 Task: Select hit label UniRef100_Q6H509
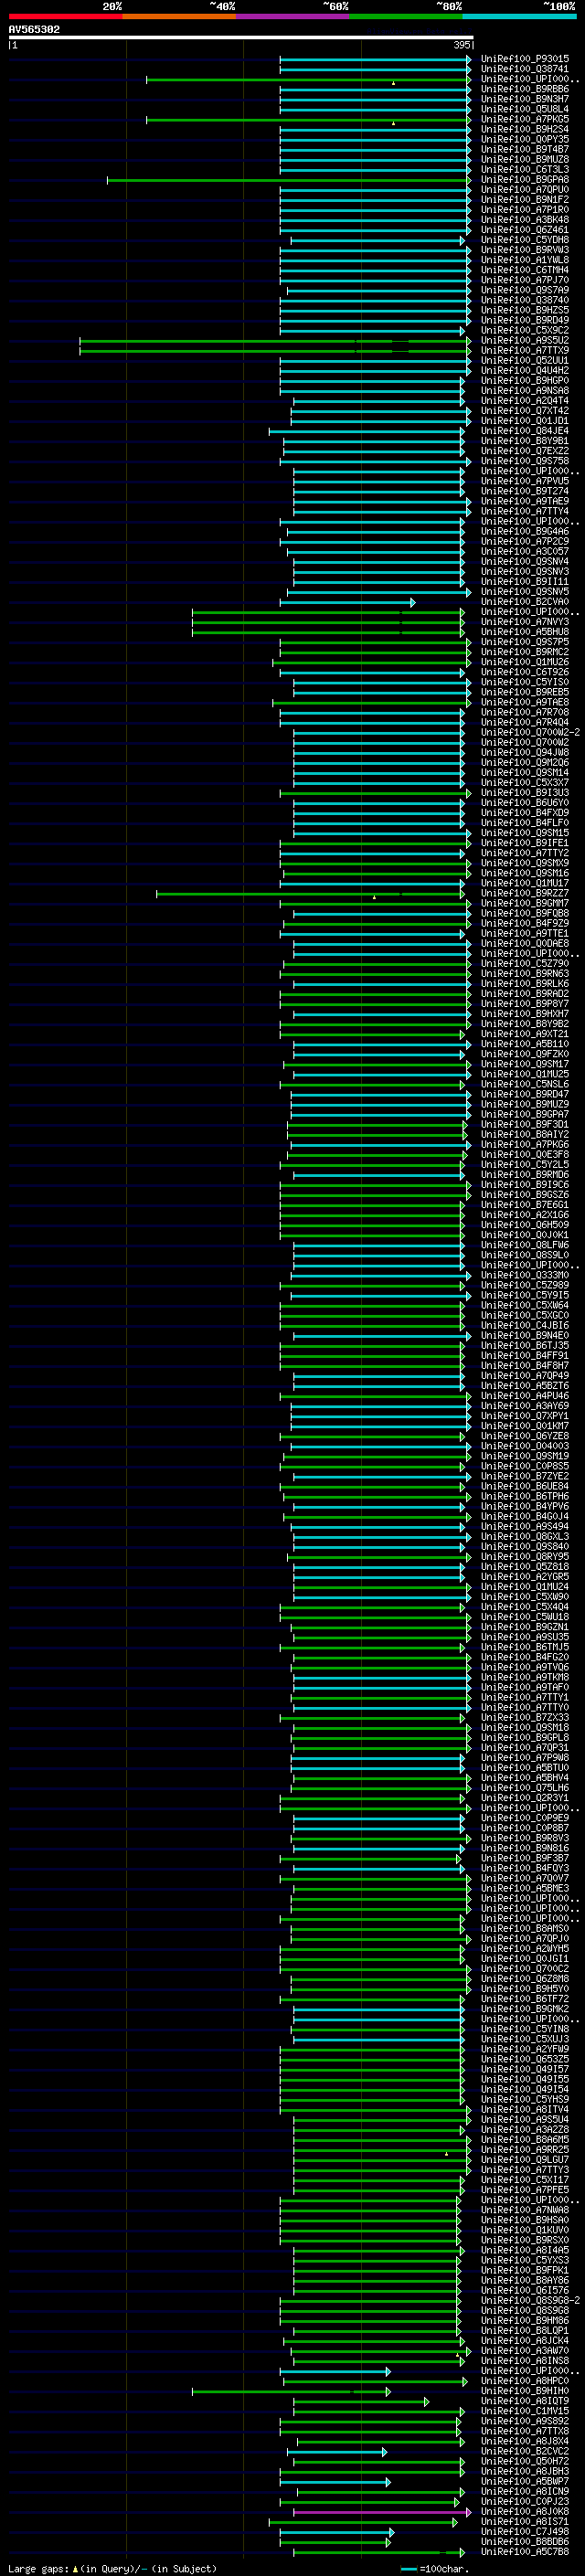tap(525, 1225)
